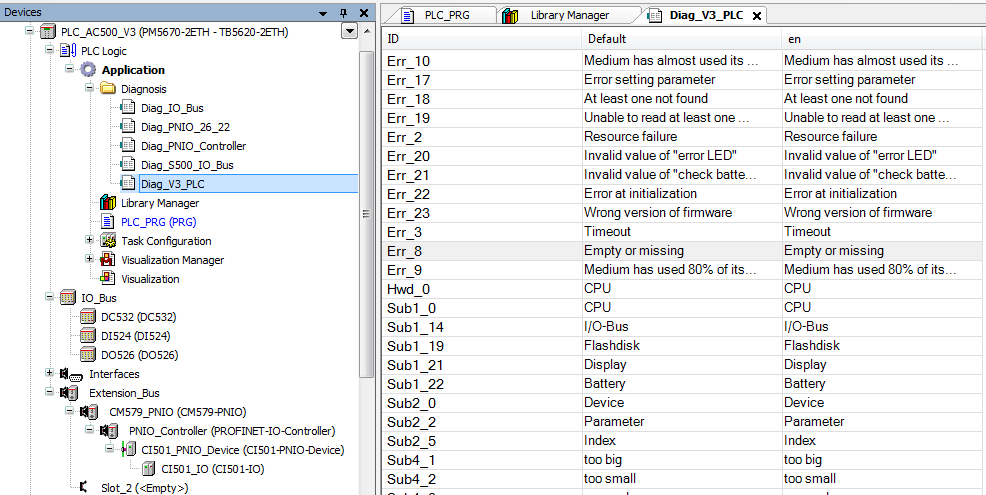The image size is (986, 495).
Task: Click the Application gear icon
Action: [88, 70]
